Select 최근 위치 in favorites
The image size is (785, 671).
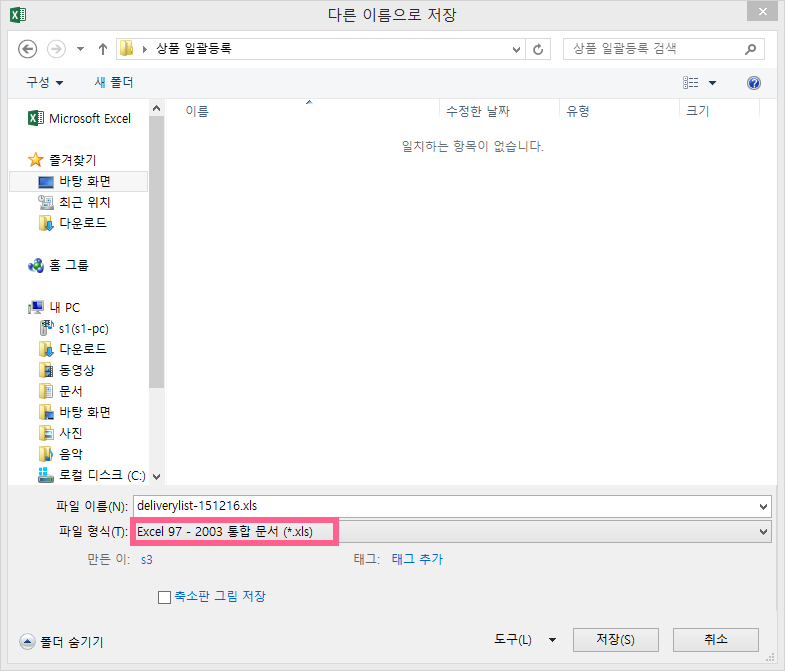coord(74,202)
